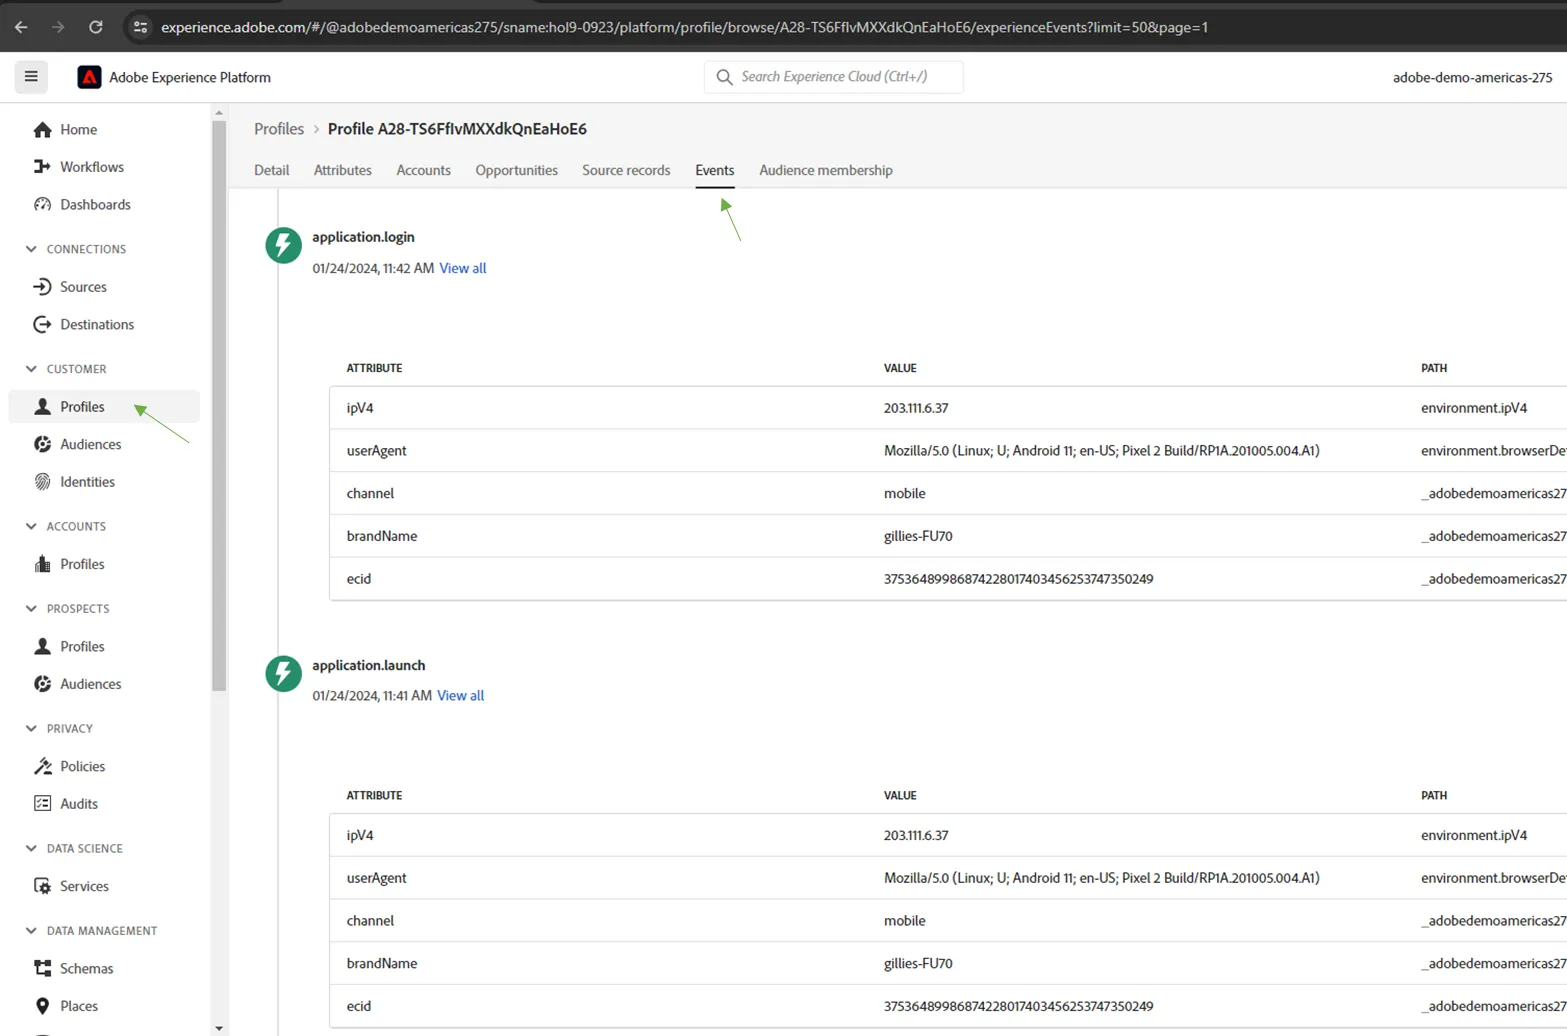The width and height of the screenshot is (1567, 1036).
Task: Go back to Profiles breadcrumb
Action: coord(278,129)
